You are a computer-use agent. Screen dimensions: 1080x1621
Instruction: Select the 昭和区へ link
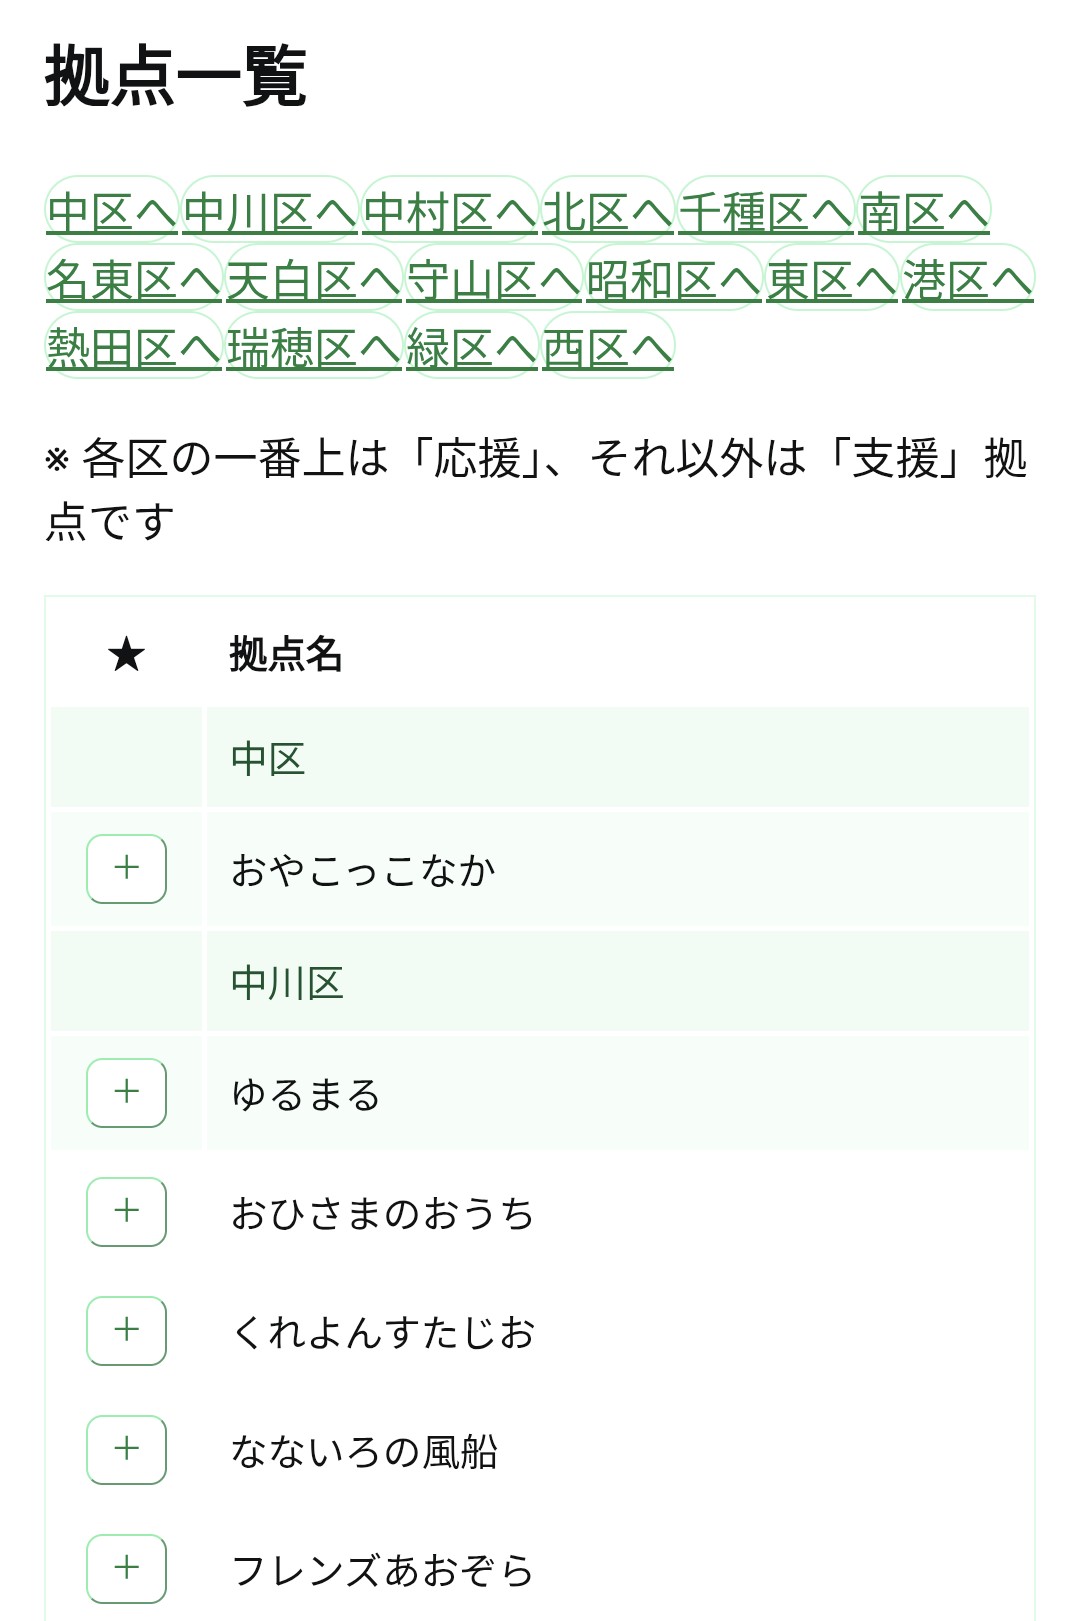tap(674, 280)
